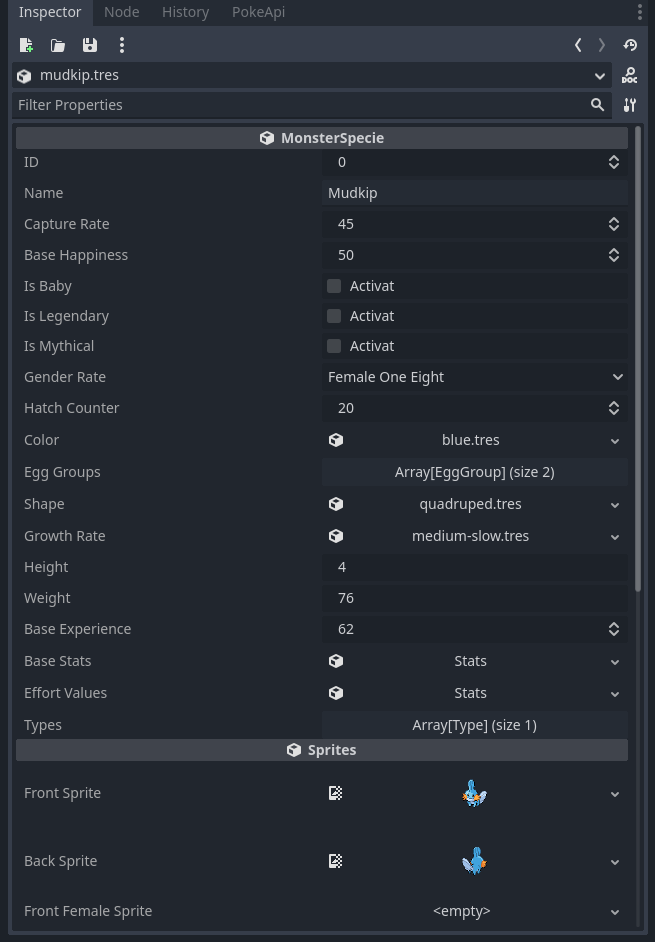Click the Front Sprite thumbnail
Screen dimensions: 655x942
[474, 794]
